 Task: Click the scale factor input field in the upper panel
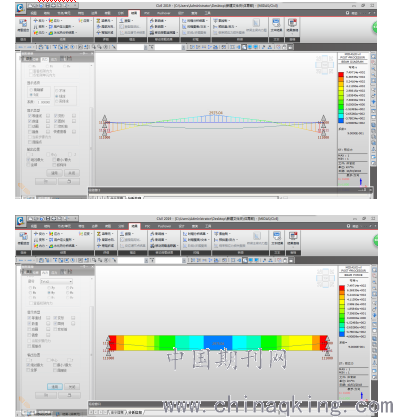click(44, 102)
